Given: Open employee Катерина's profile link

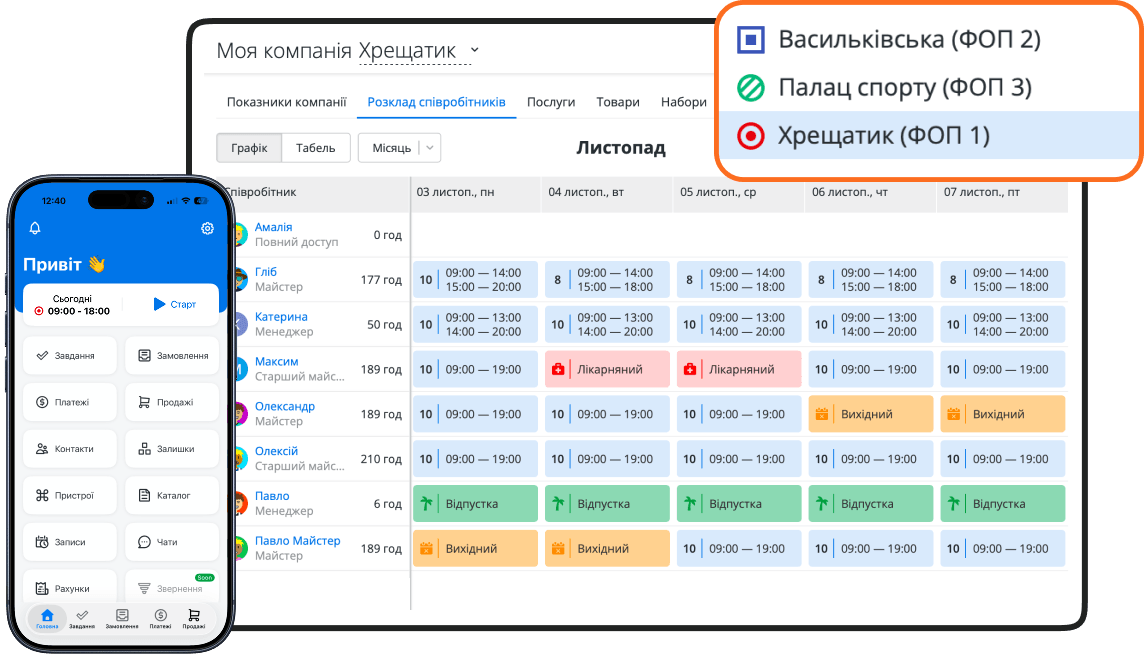Looking at the screenshot, I should click(281, 317).
